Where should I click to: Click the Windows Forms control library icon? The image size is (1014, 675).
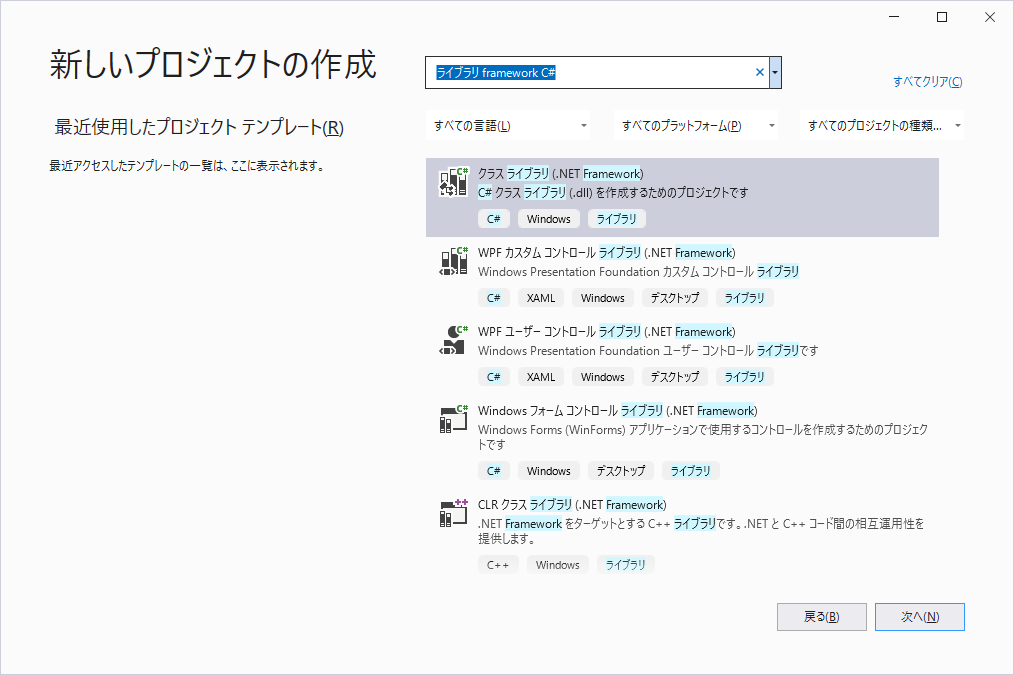coord(454,419)
